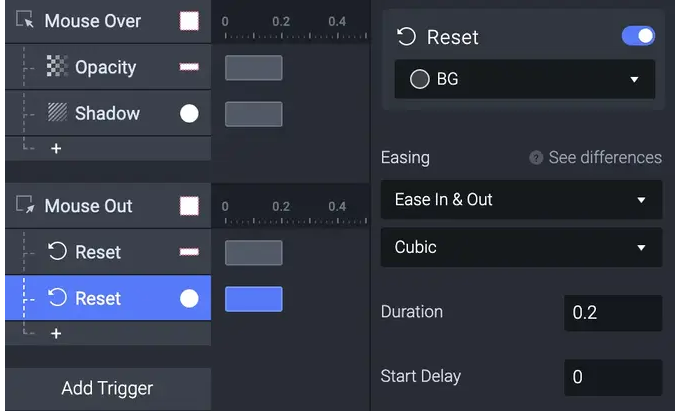The width and height of the screenshot is (677, 415).
Task: Select the Opacity action row
Action: pos(108,67)
